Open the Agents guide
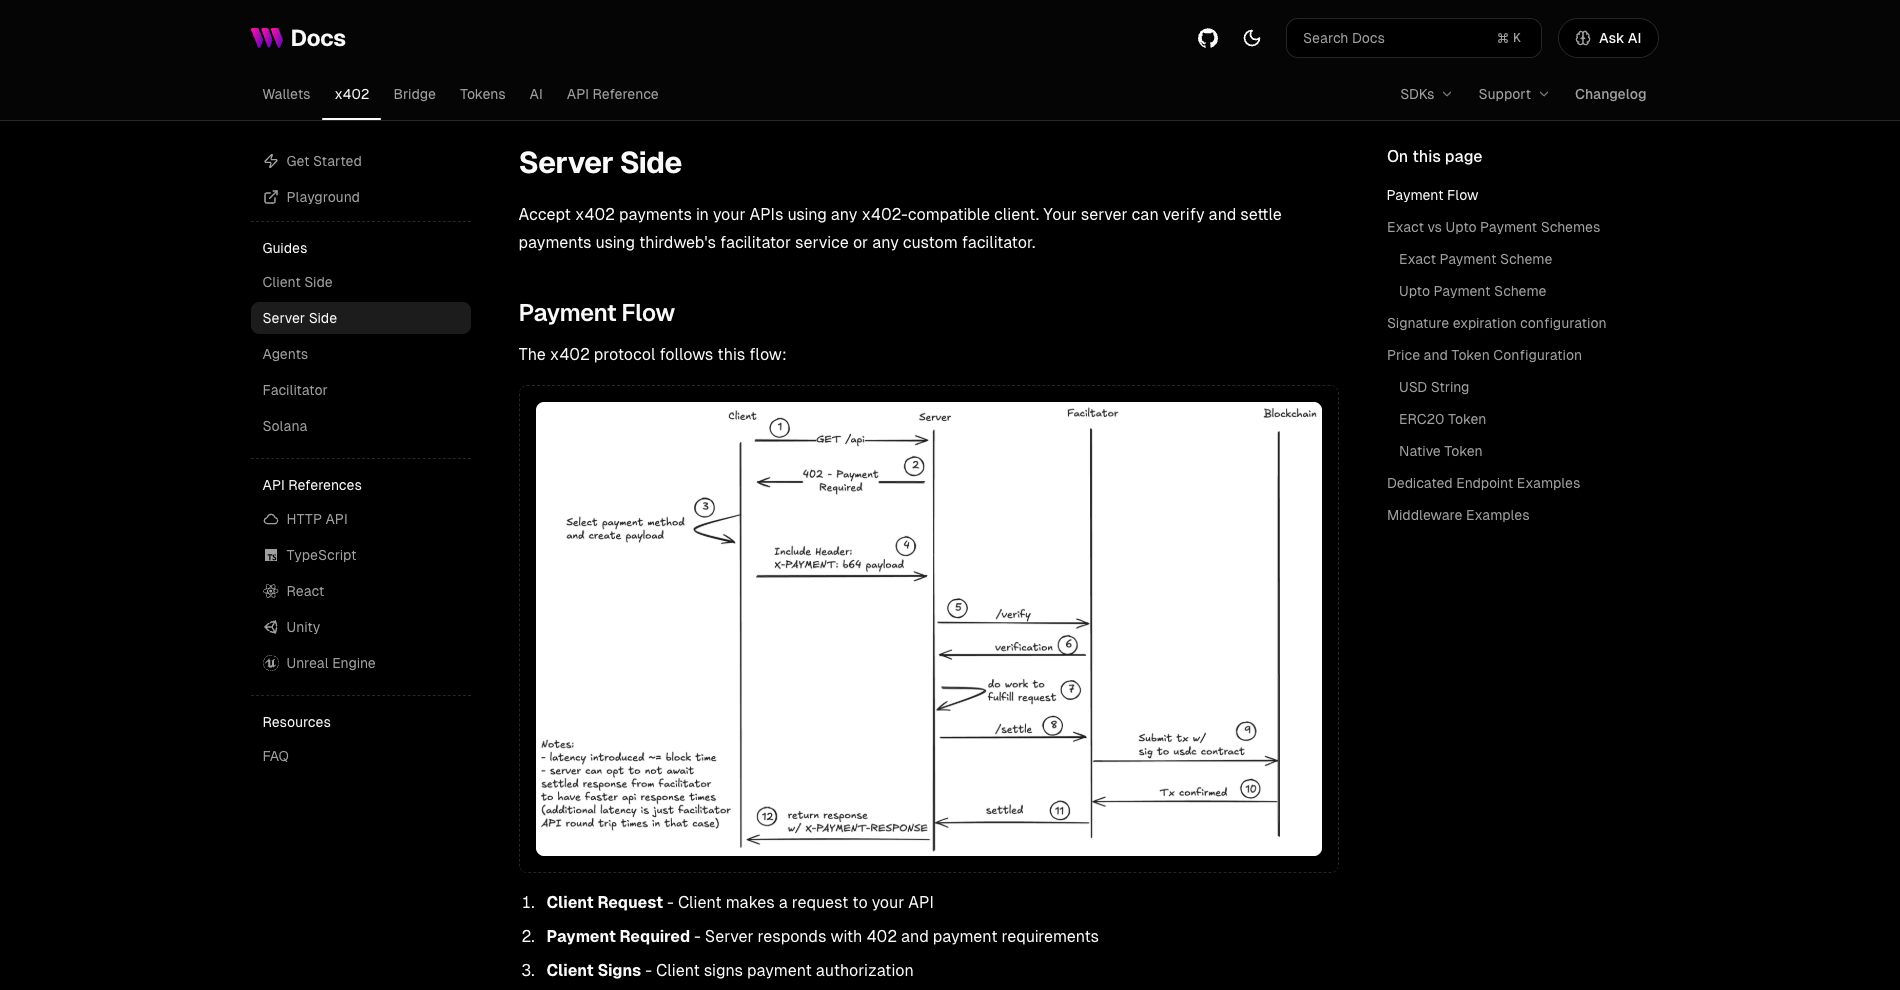The height and width of the screenshot is (990, 1900). (360, 354)
